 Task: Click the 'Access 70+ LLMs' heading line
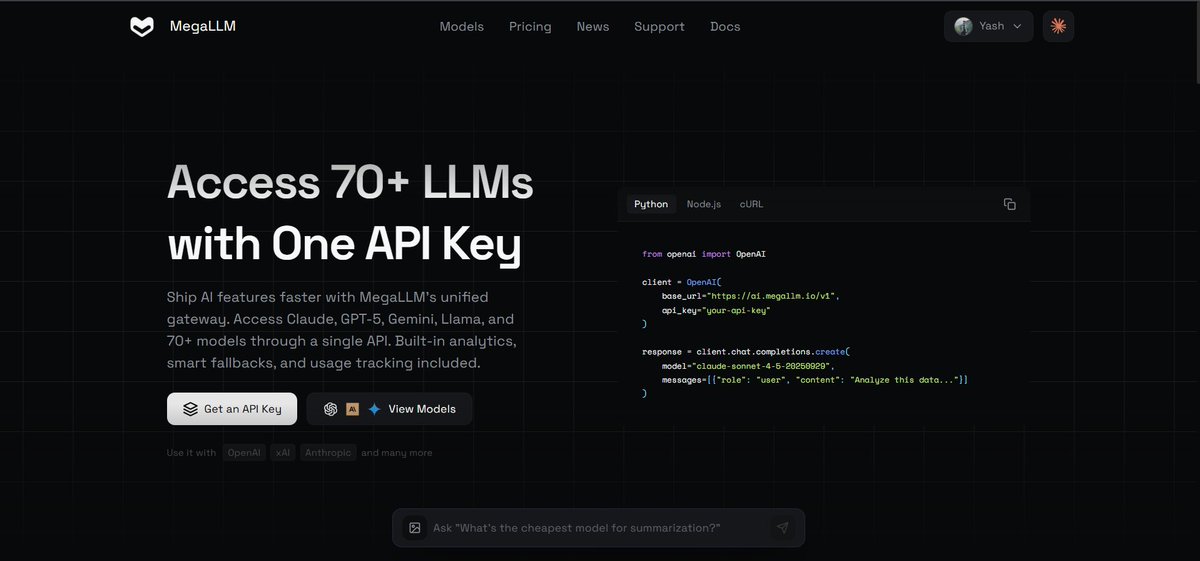point(350,183)
